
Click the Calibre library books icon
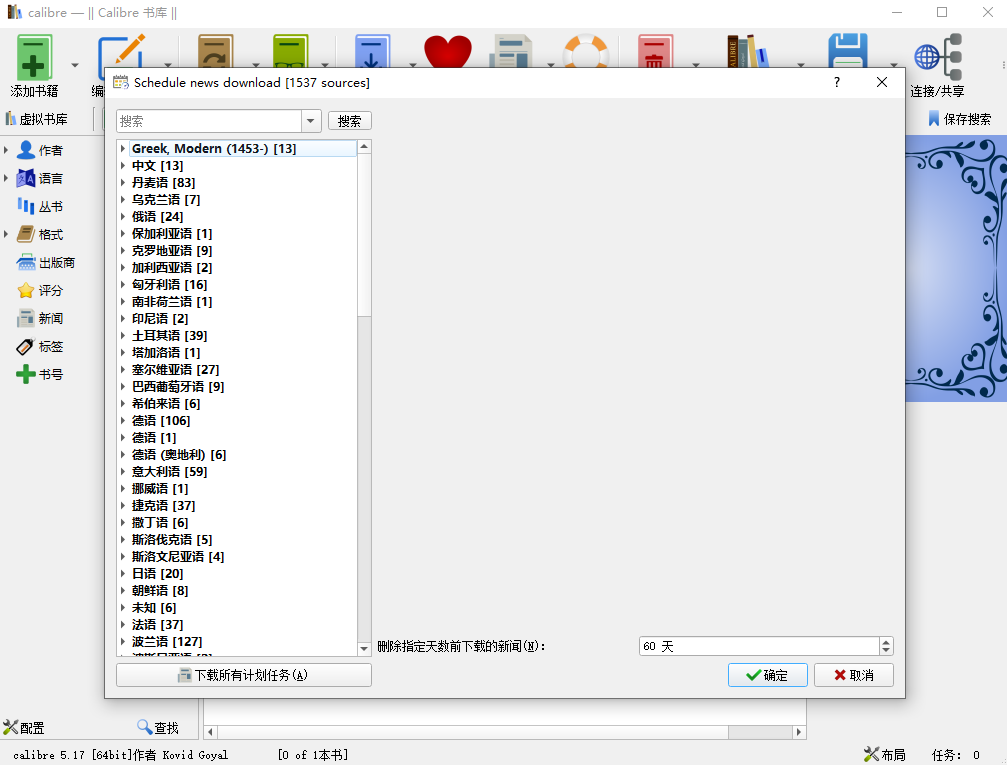pos(748,51)
